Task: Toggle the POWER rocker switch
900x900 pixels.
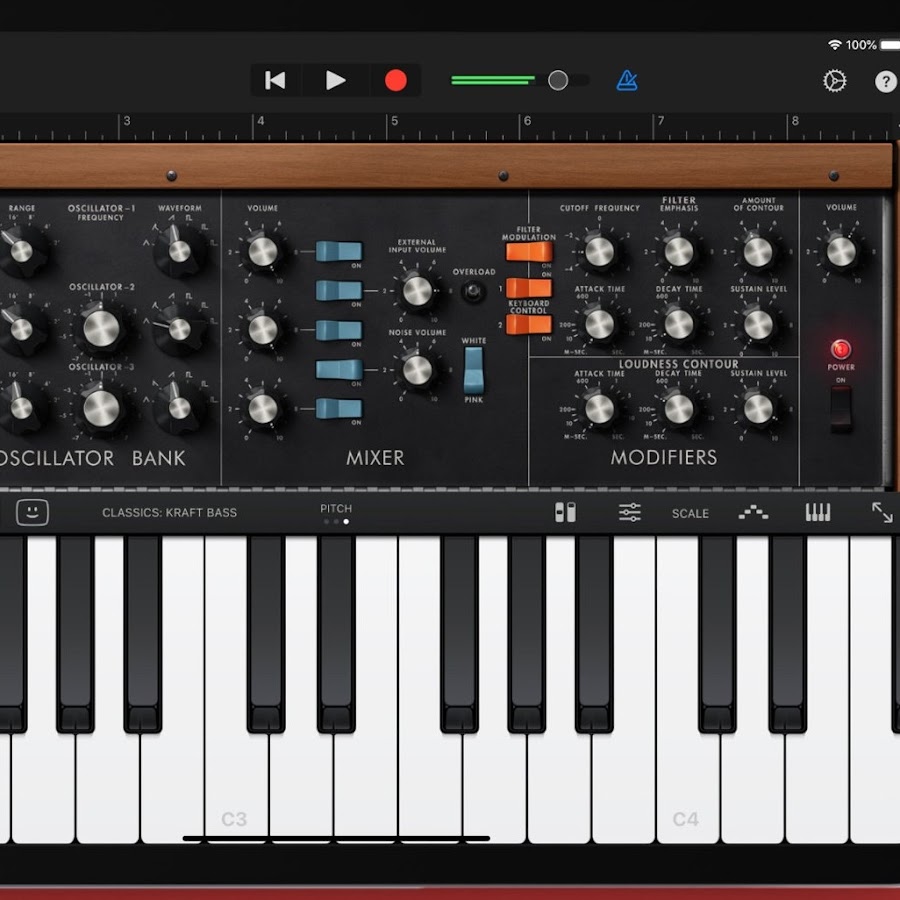Action: (841, 409)
